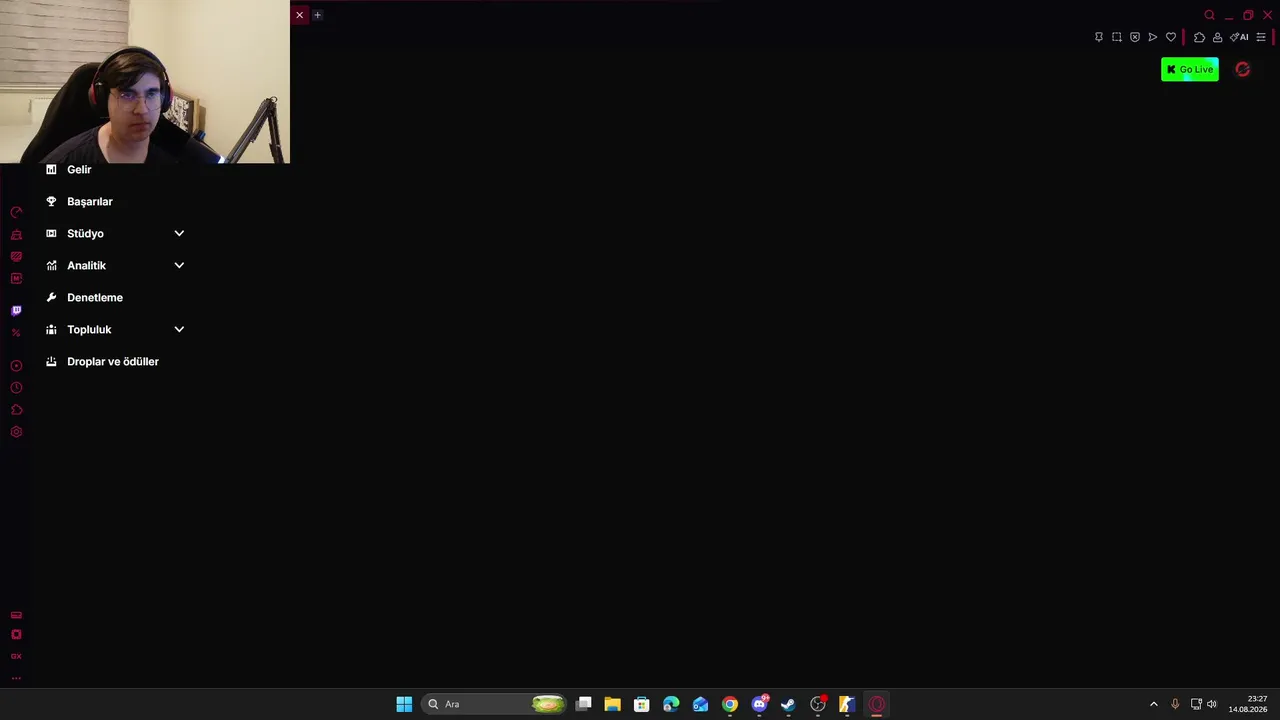Click the green Go Live button

coord(1190,69)
